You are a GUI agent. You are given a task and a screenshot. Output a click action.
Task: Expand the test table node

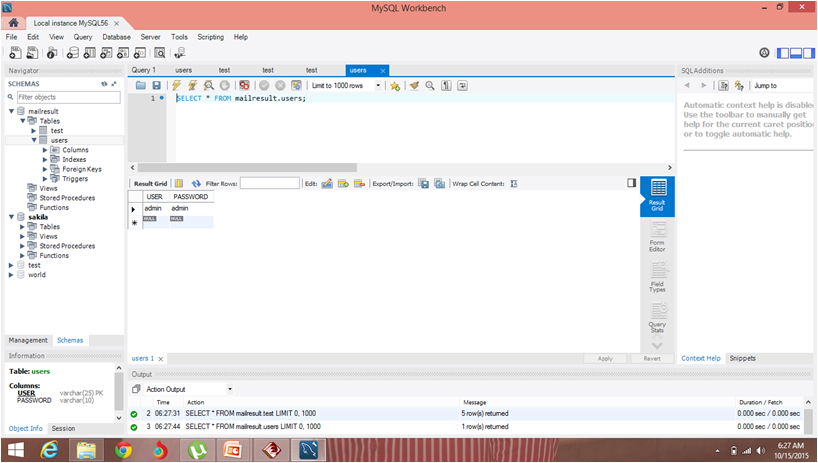pyautogui.click(x=34, y=130)
